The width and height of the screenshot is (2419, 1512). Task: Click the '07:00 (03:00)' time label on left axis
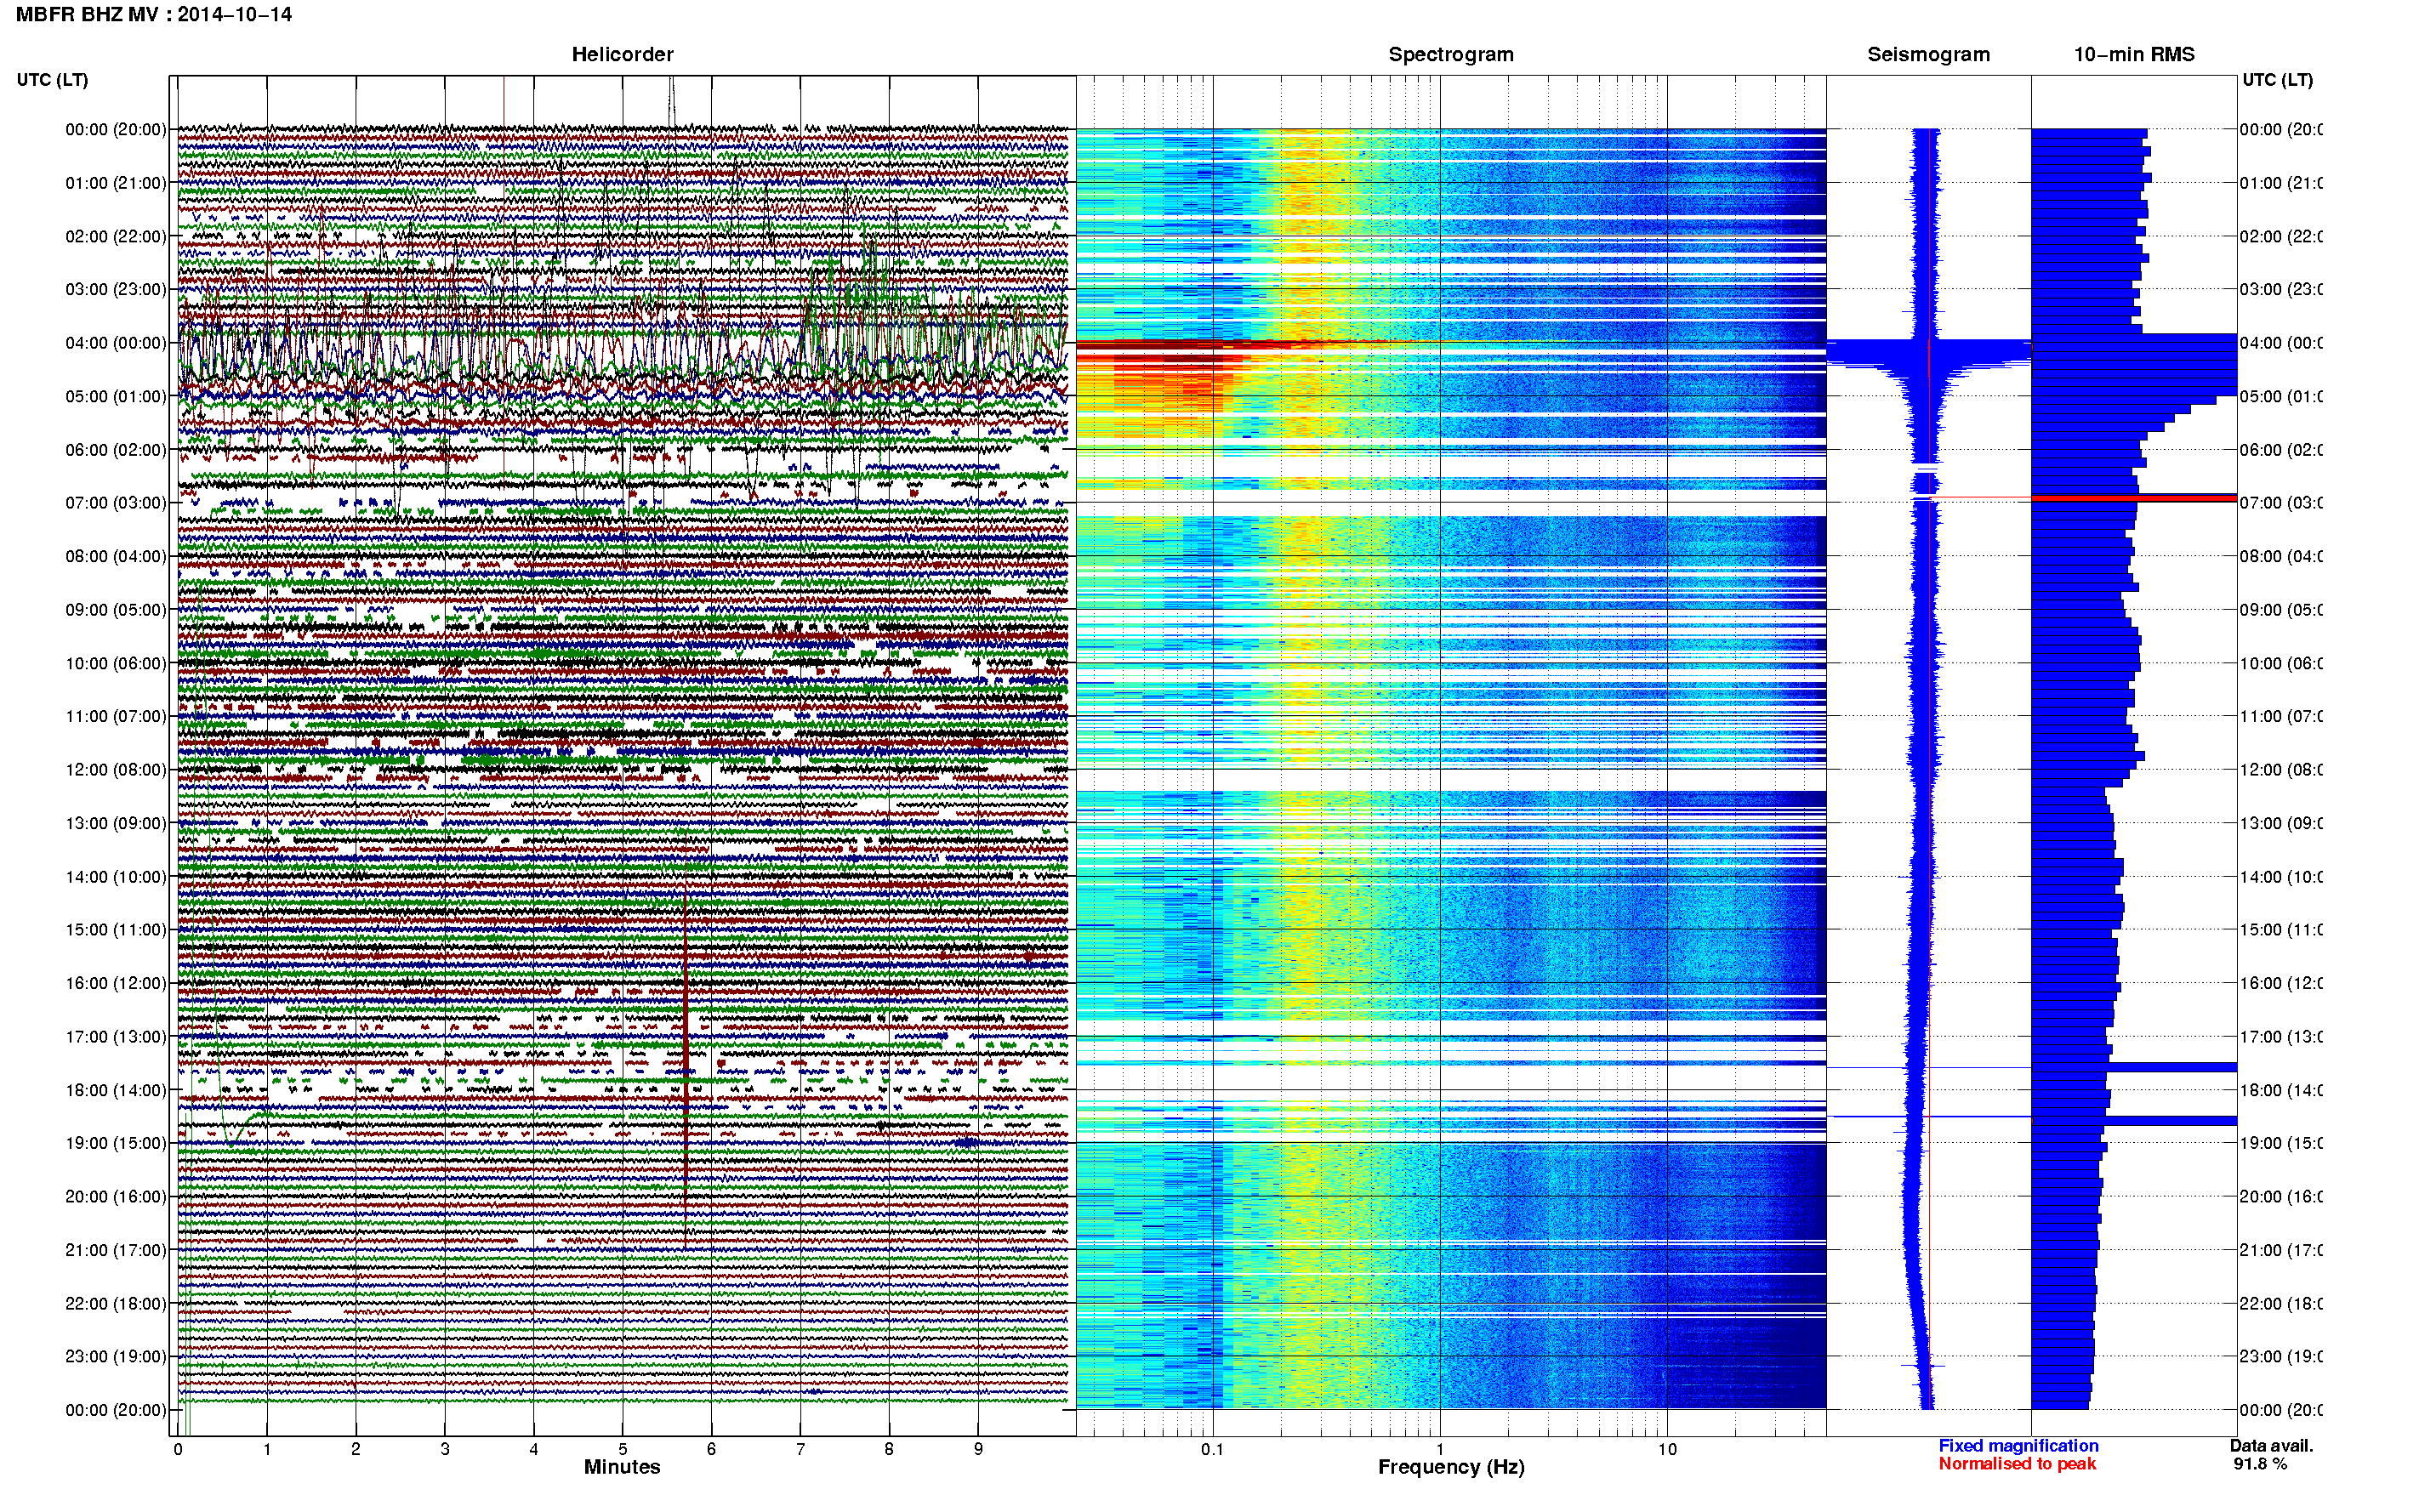[x=116, y=503]
